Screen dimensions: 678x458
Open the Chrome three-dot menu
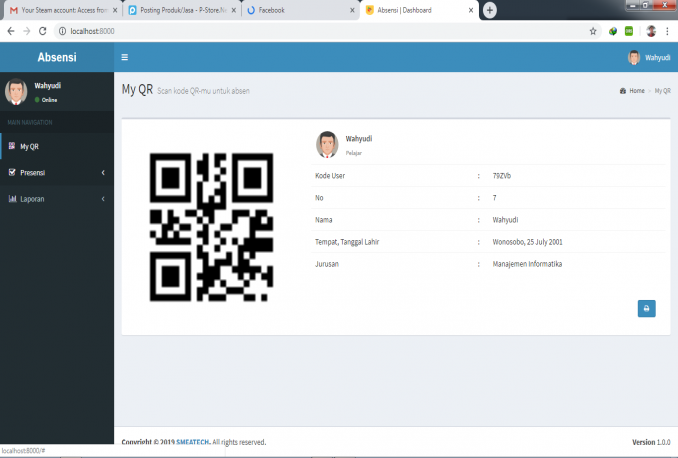point(667,31)
